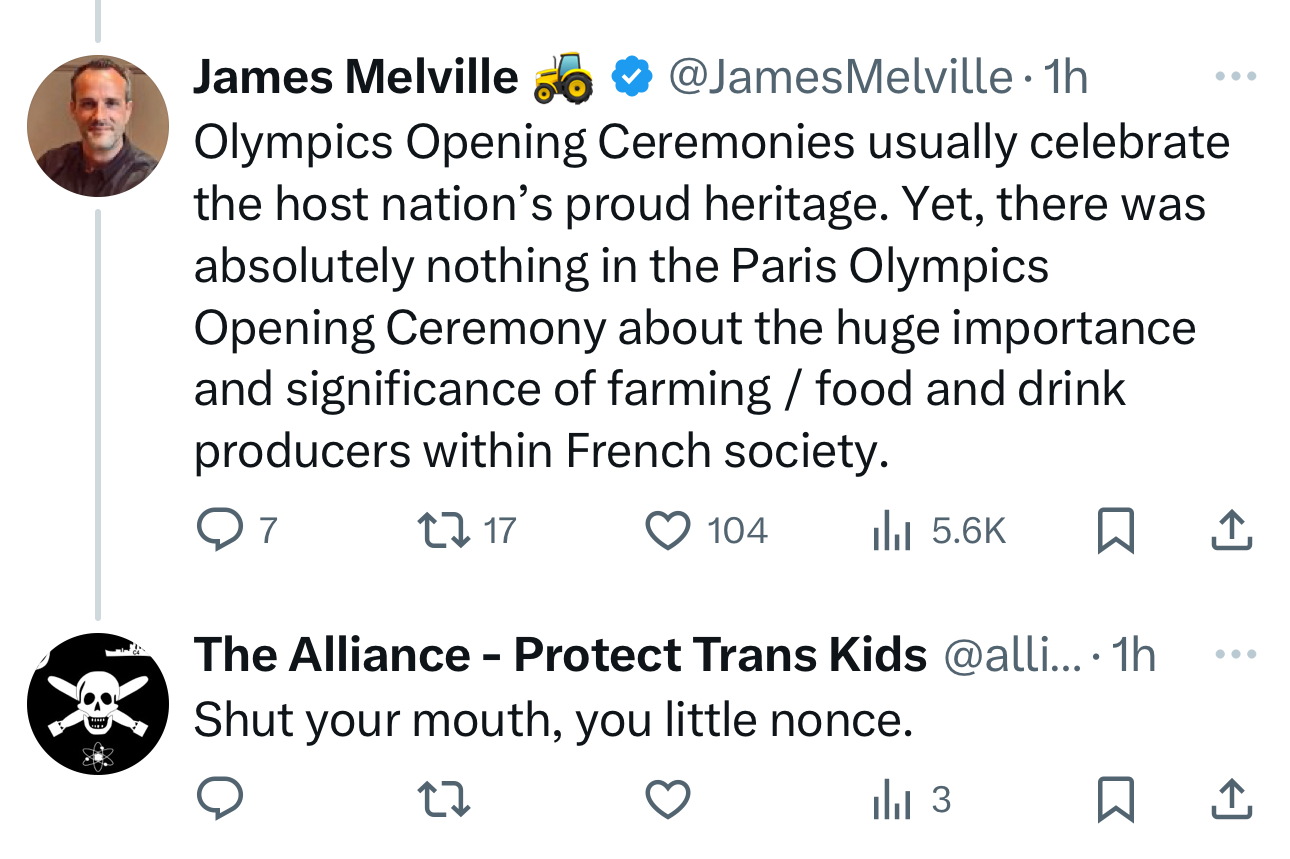
Task: Share The Alliance's reply tweet
Action: pos(1231,799)
